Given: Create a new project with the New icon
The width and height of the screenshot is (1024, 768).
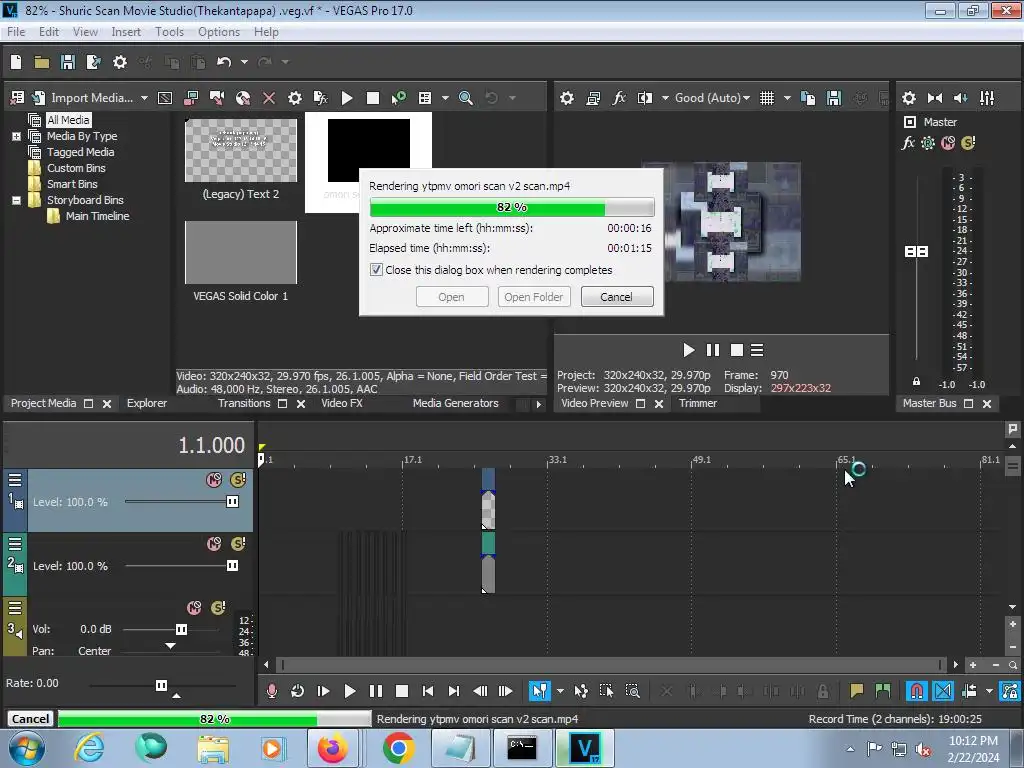Looking at the screenshot, I should click(16, 62).
